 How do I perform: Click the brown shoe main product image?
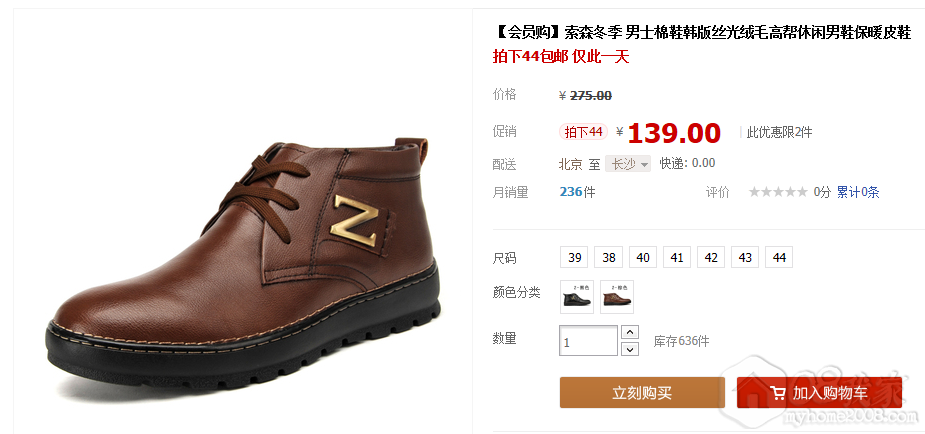(243, 265)
